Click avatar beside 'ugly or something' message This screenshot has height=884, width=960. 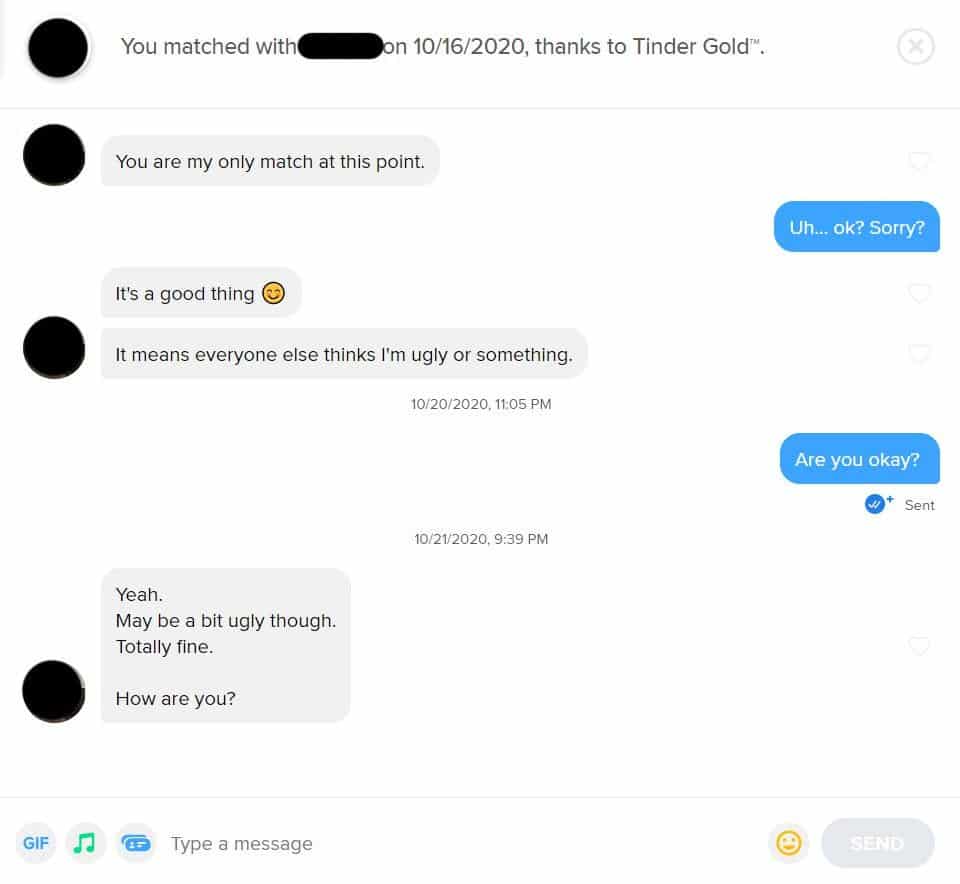pos(54,348)
